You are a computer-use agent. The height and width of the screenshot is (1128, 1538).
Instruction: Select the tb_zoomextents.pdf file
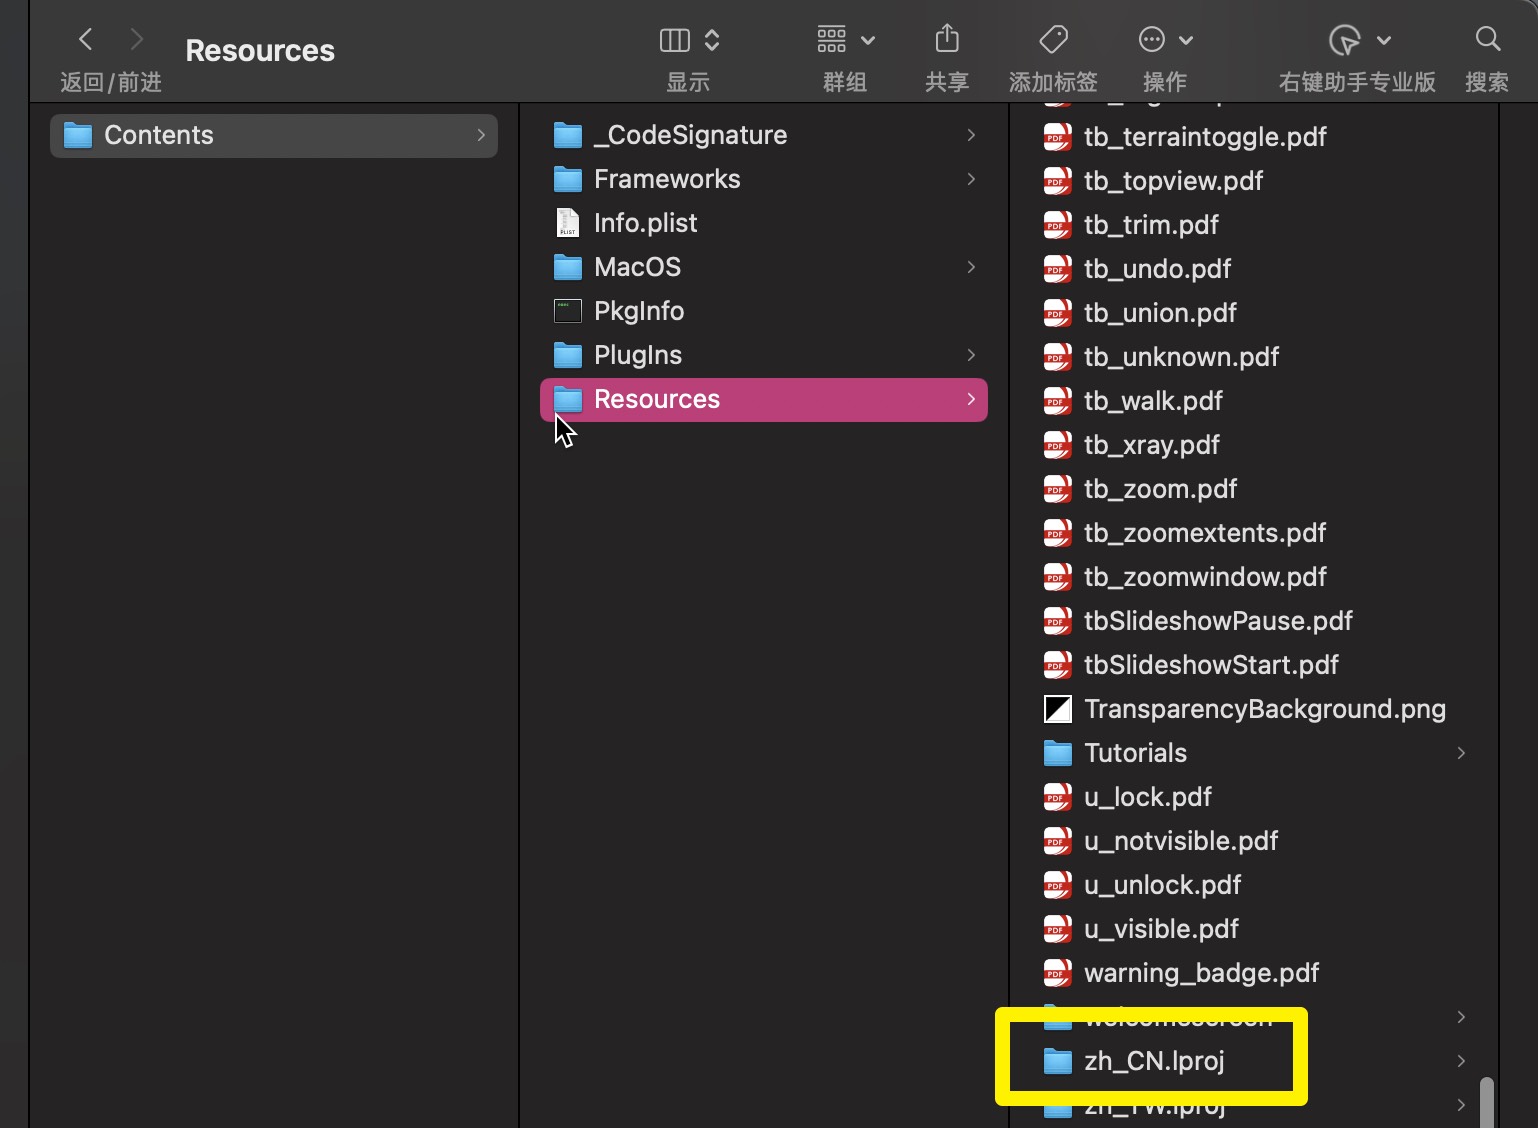[x=1204, y=533]
